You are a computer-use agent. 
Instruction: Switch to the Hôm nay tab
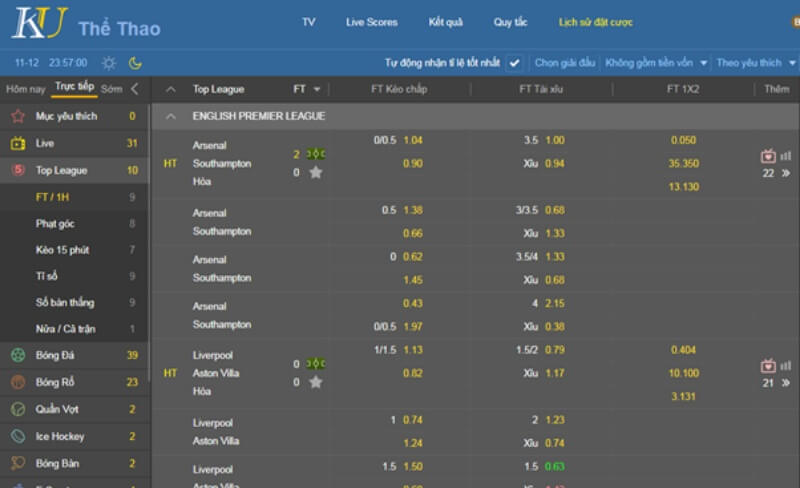tap(26, 89)
